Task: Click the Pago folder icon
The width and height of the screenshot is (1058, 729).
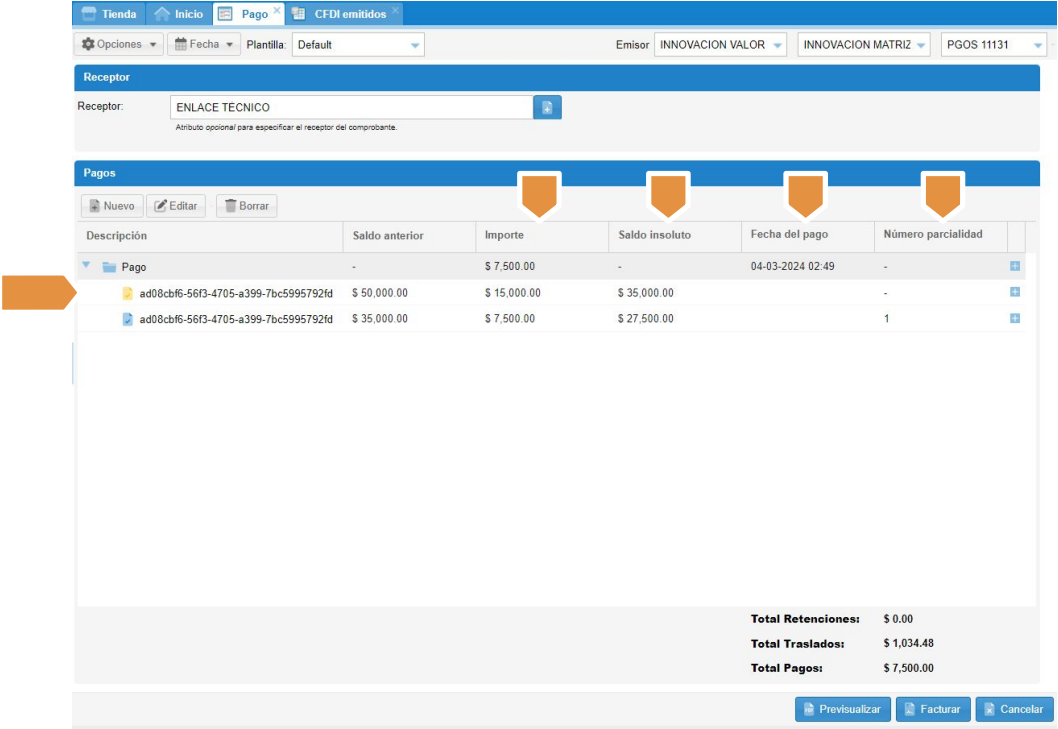Action: click(x=108, y=267)
